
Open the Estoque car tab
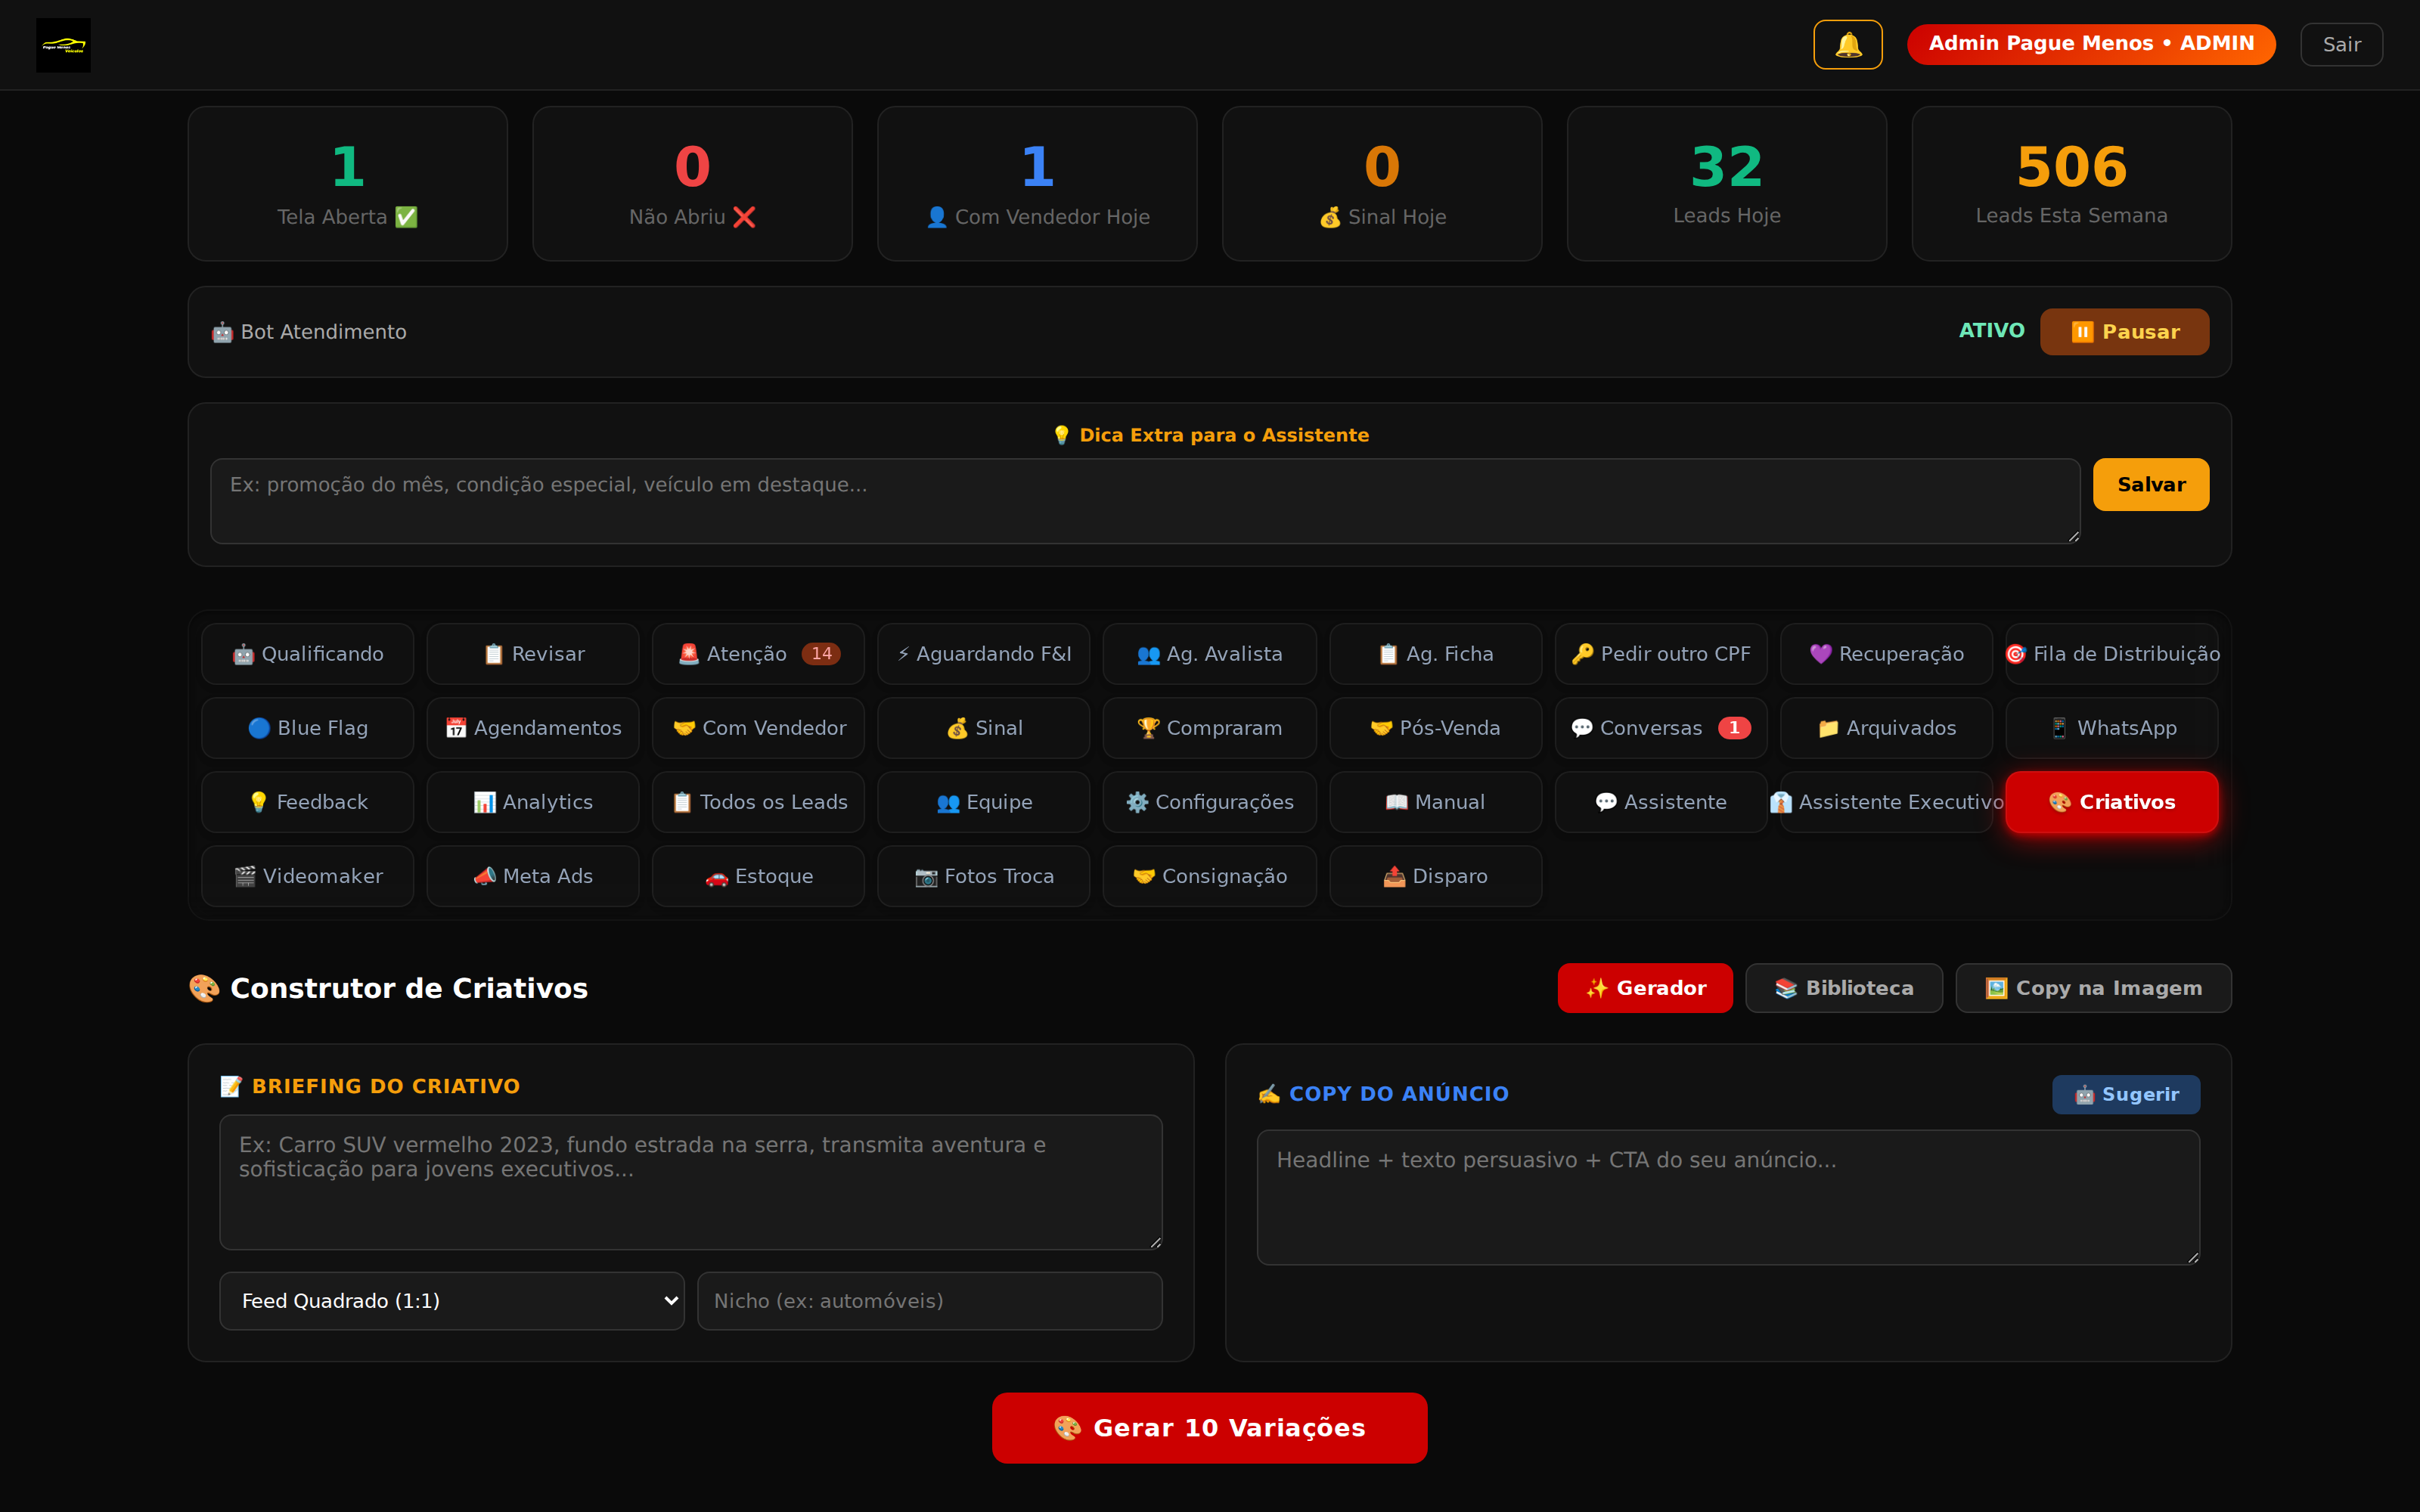(x=758, y=876)
